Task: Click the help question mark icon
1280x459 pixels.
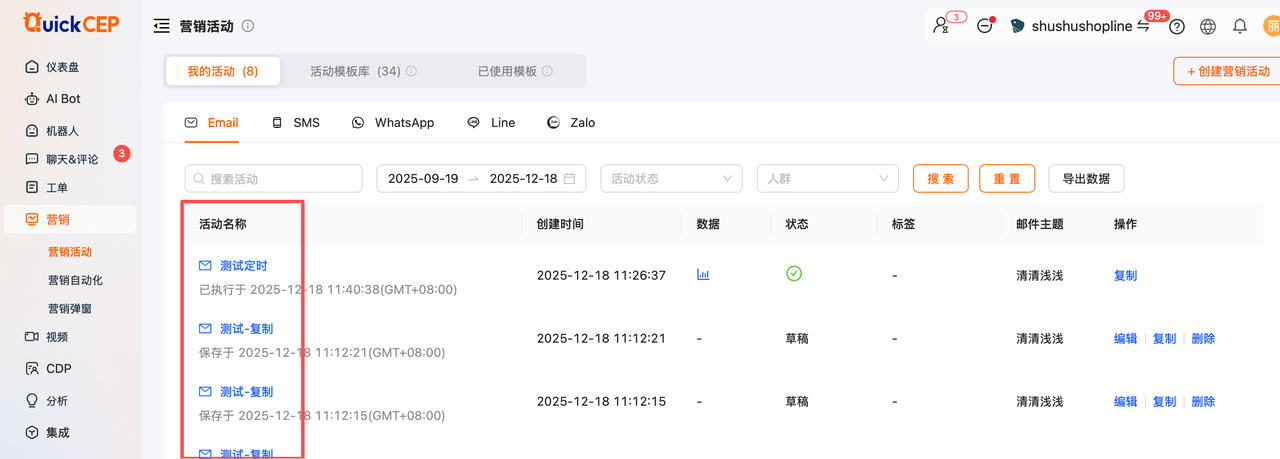Action: tap(1177, 27)
